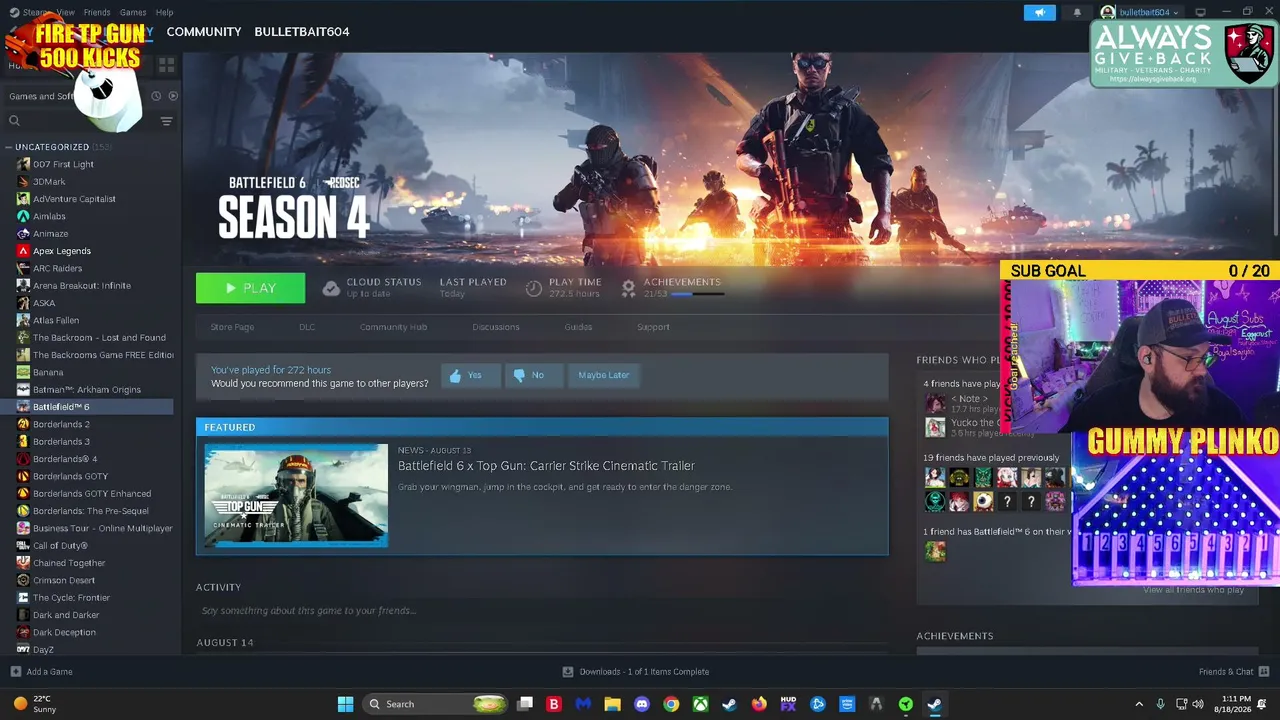
Task: Select Call of Duty in the library list
Action: [x=60, y=545]
